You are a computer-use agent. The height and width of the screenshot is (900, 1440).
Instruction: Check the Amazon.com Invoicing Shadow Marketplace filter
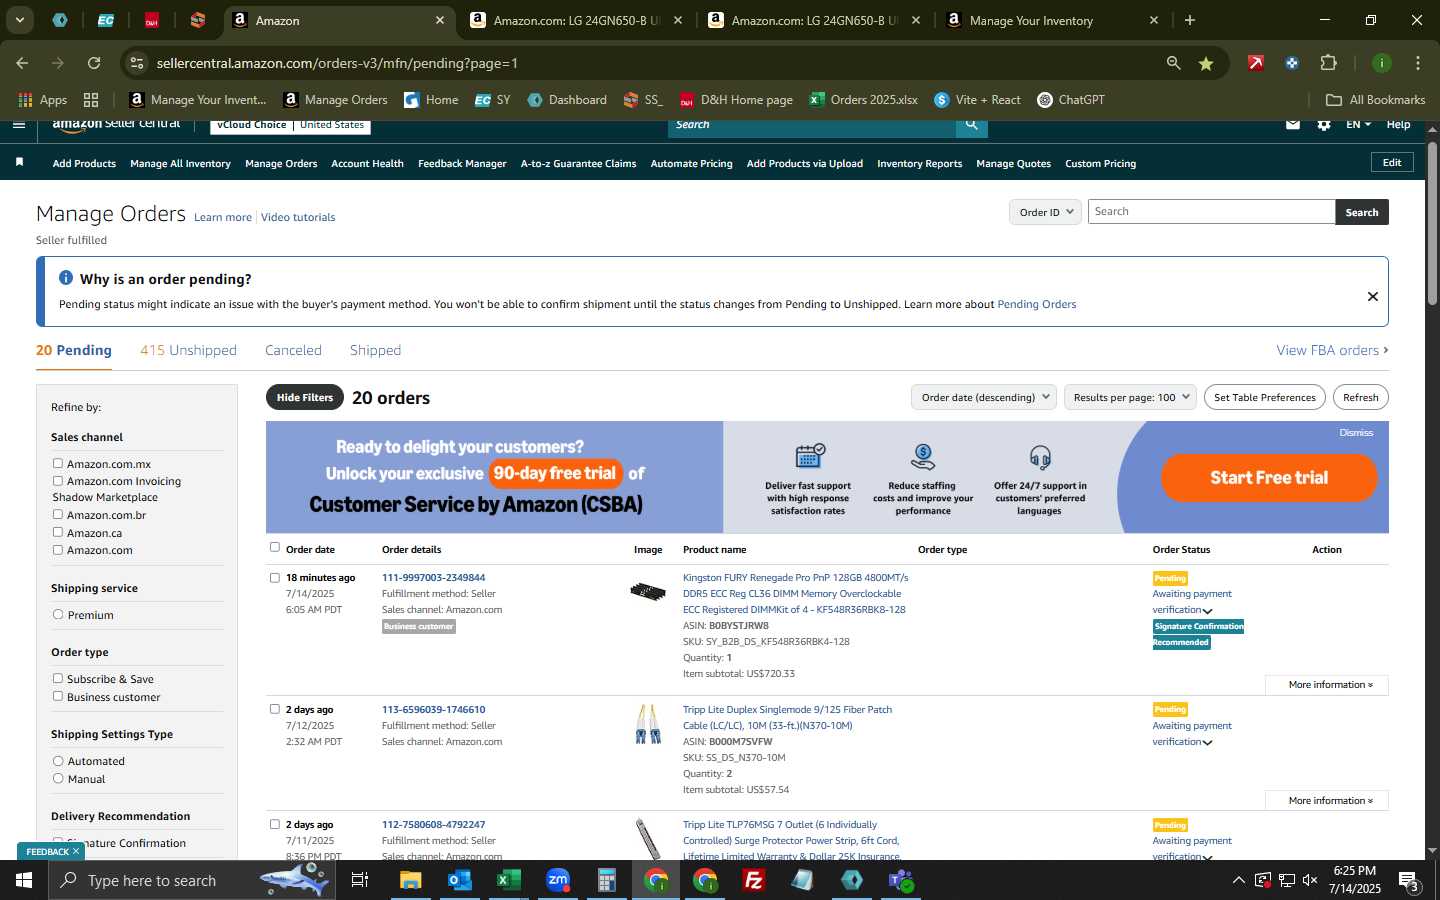[58, 480]
